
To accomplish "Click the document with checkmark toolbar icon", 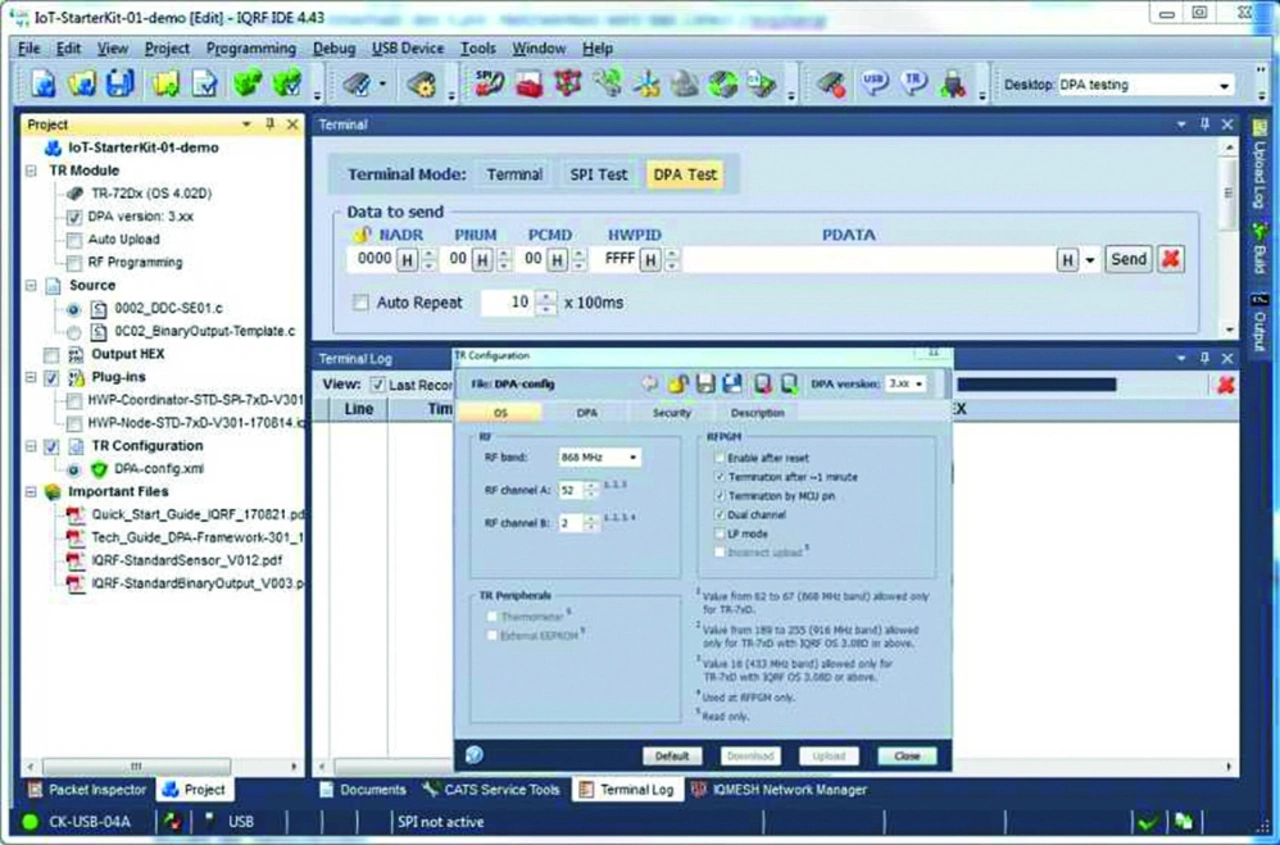I will point(206,85).
